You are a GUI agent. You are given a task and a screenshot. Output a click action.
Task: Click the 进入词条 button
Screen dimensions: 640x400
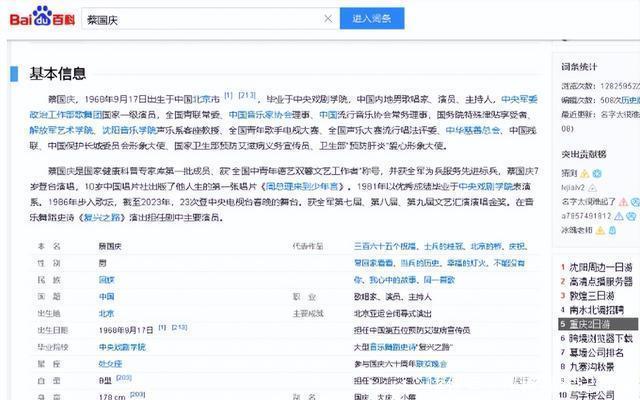coord(372,18)
